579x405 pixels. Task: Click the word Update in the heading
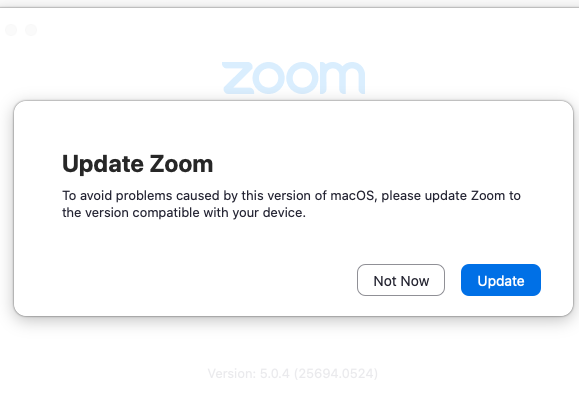[103, 165]
